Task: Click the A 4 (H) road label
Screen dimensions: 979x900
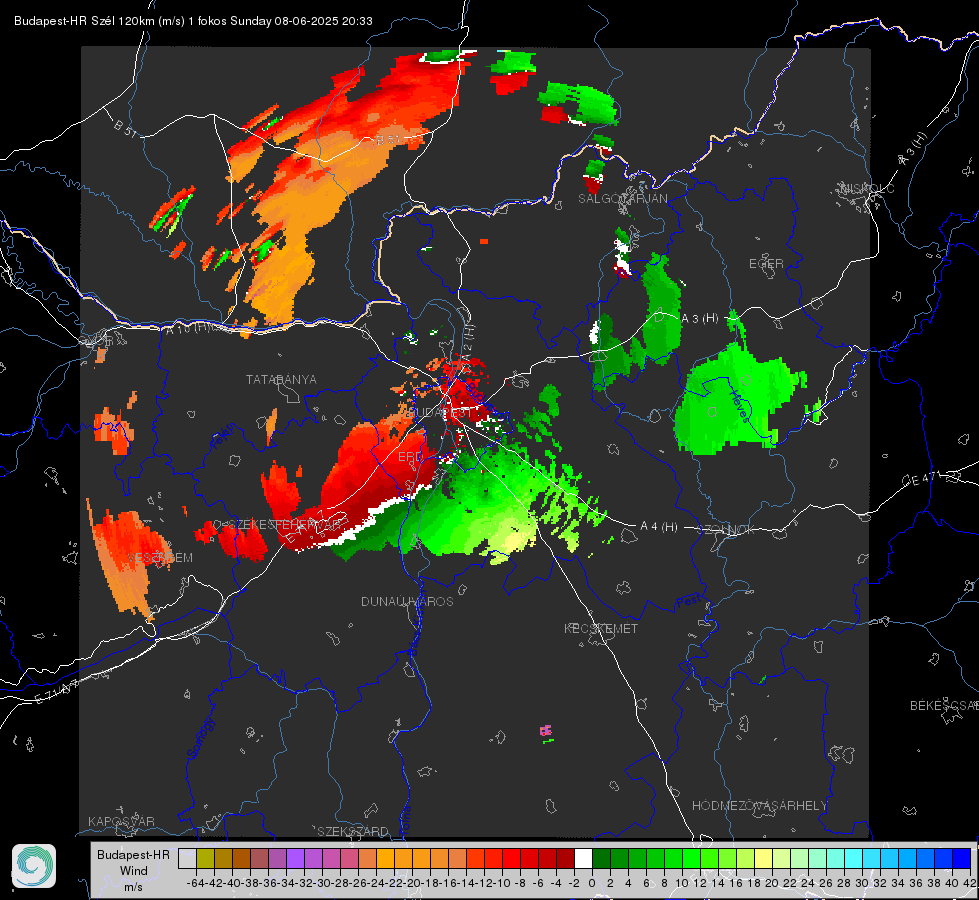Action: tap(659, 527)
